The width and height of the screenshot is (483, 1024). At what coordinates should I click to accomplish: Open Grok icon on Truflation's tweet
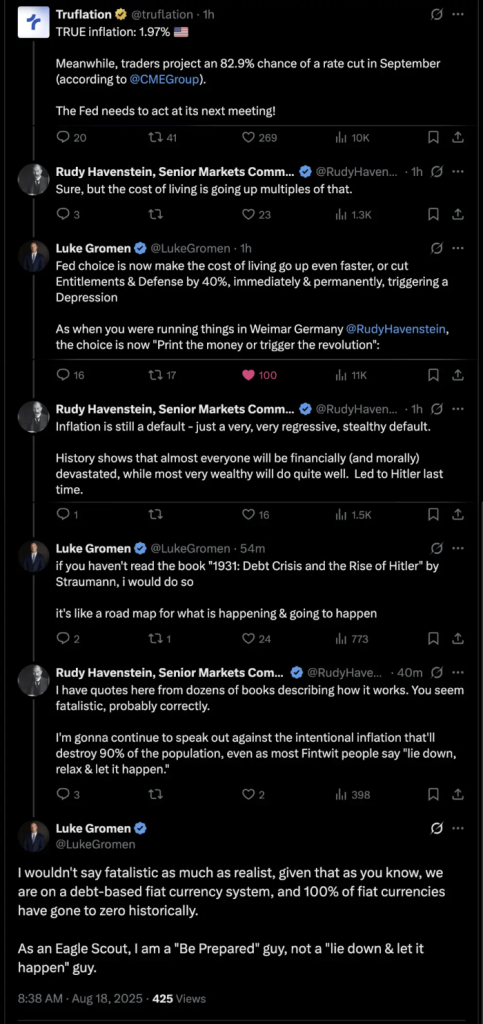[x=437, y=14]
